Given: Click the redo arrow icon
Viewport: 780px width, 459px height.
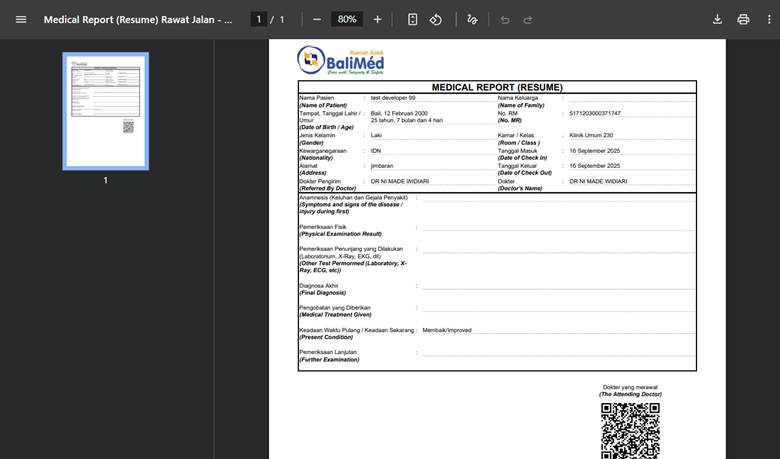Looking at the screenshot, I should tap(528, 19).
